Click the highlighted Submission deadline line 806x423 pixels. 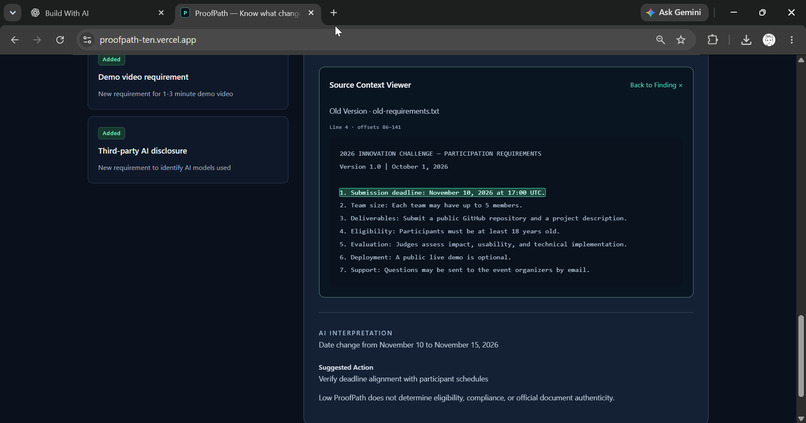[442, 193]
